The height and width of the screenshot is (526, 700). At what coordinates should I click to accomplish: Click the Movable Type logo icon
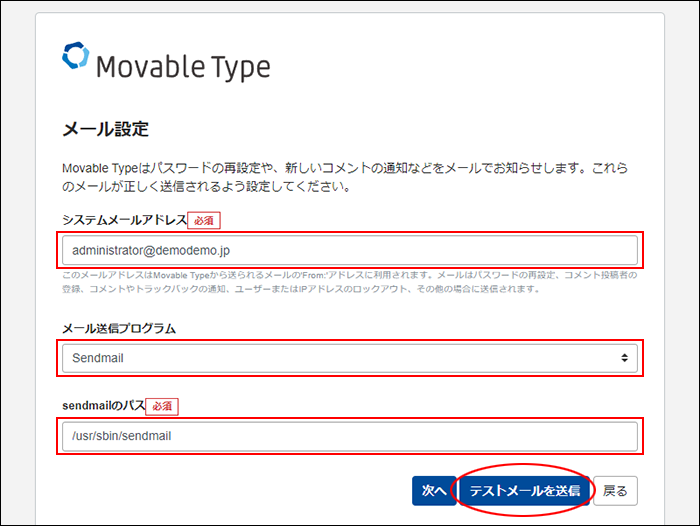coord(75,56)
